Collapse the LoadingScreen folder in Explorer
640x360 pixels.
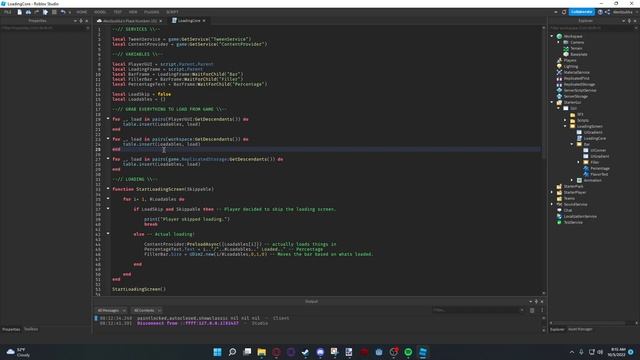pos(565,127)
